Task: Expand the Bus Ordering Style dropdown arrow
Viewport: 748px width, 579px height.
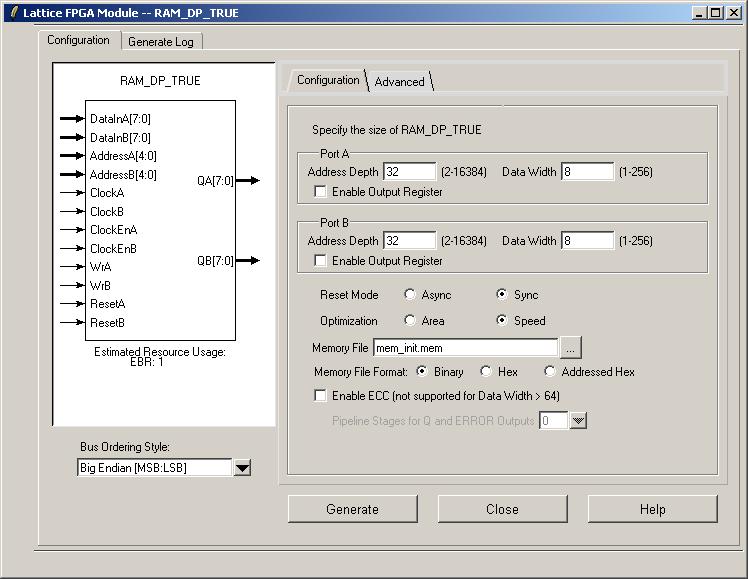Action: tap(242, 467)
